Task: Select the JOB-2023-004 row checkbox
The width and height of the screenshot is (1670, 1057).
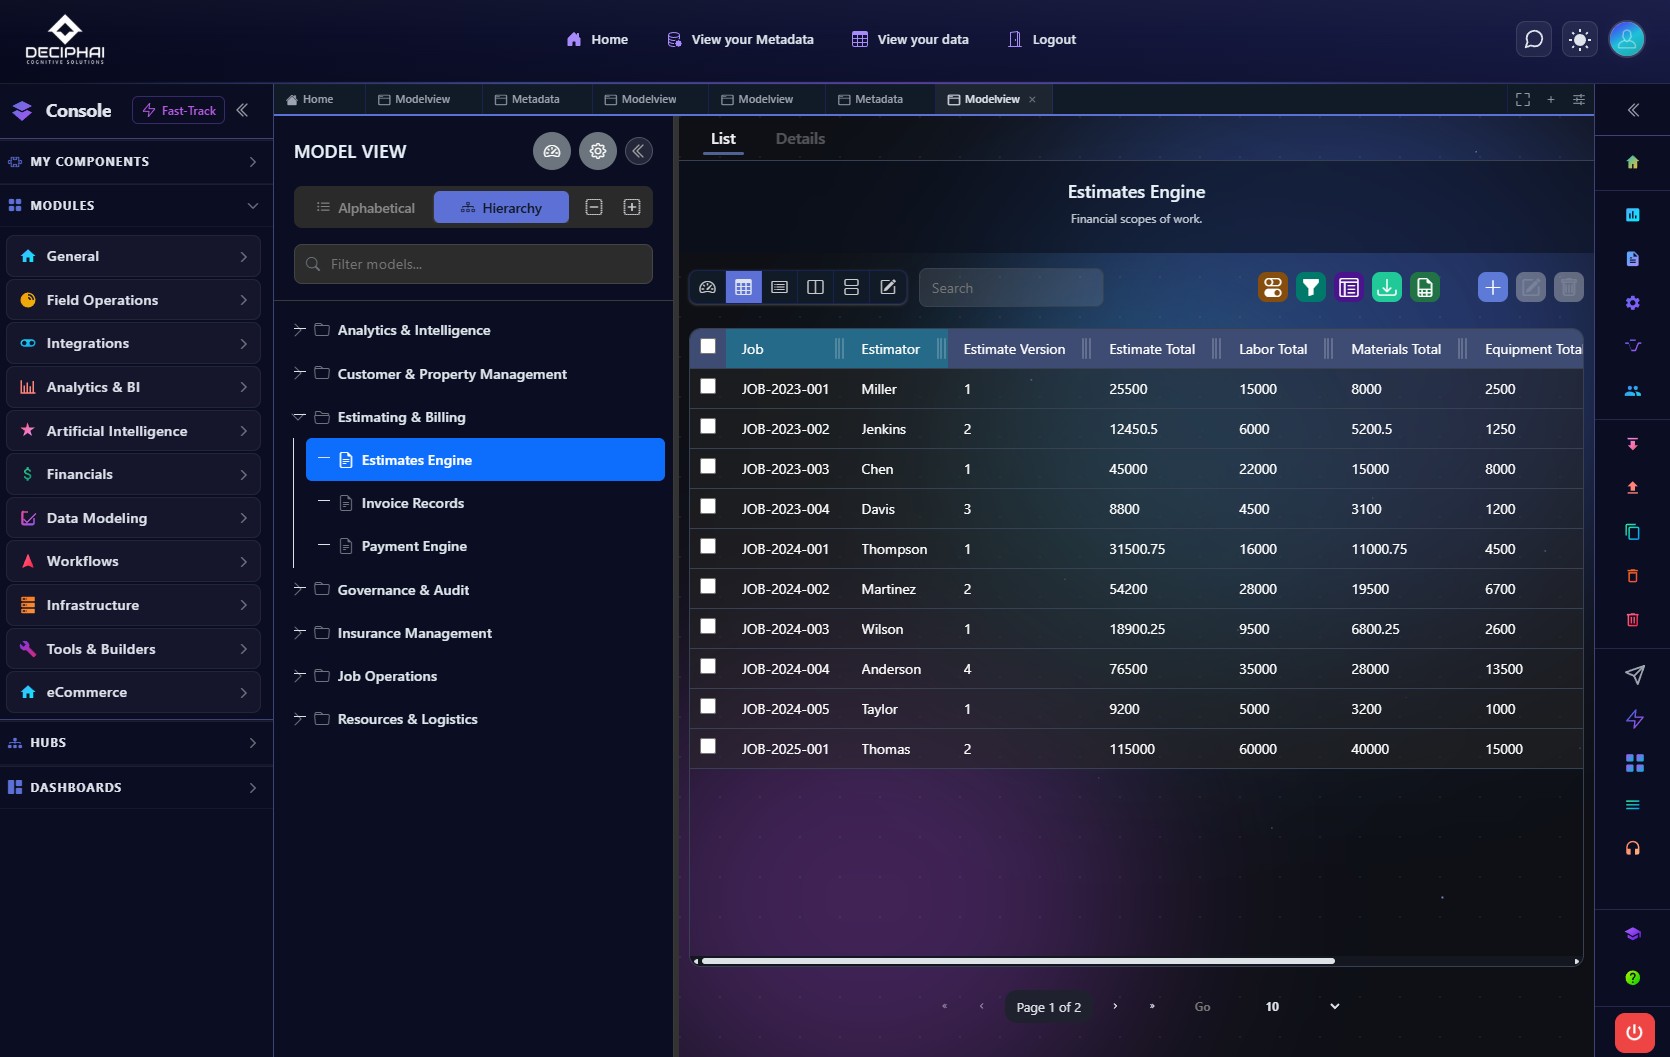Action: pos(708,506)
